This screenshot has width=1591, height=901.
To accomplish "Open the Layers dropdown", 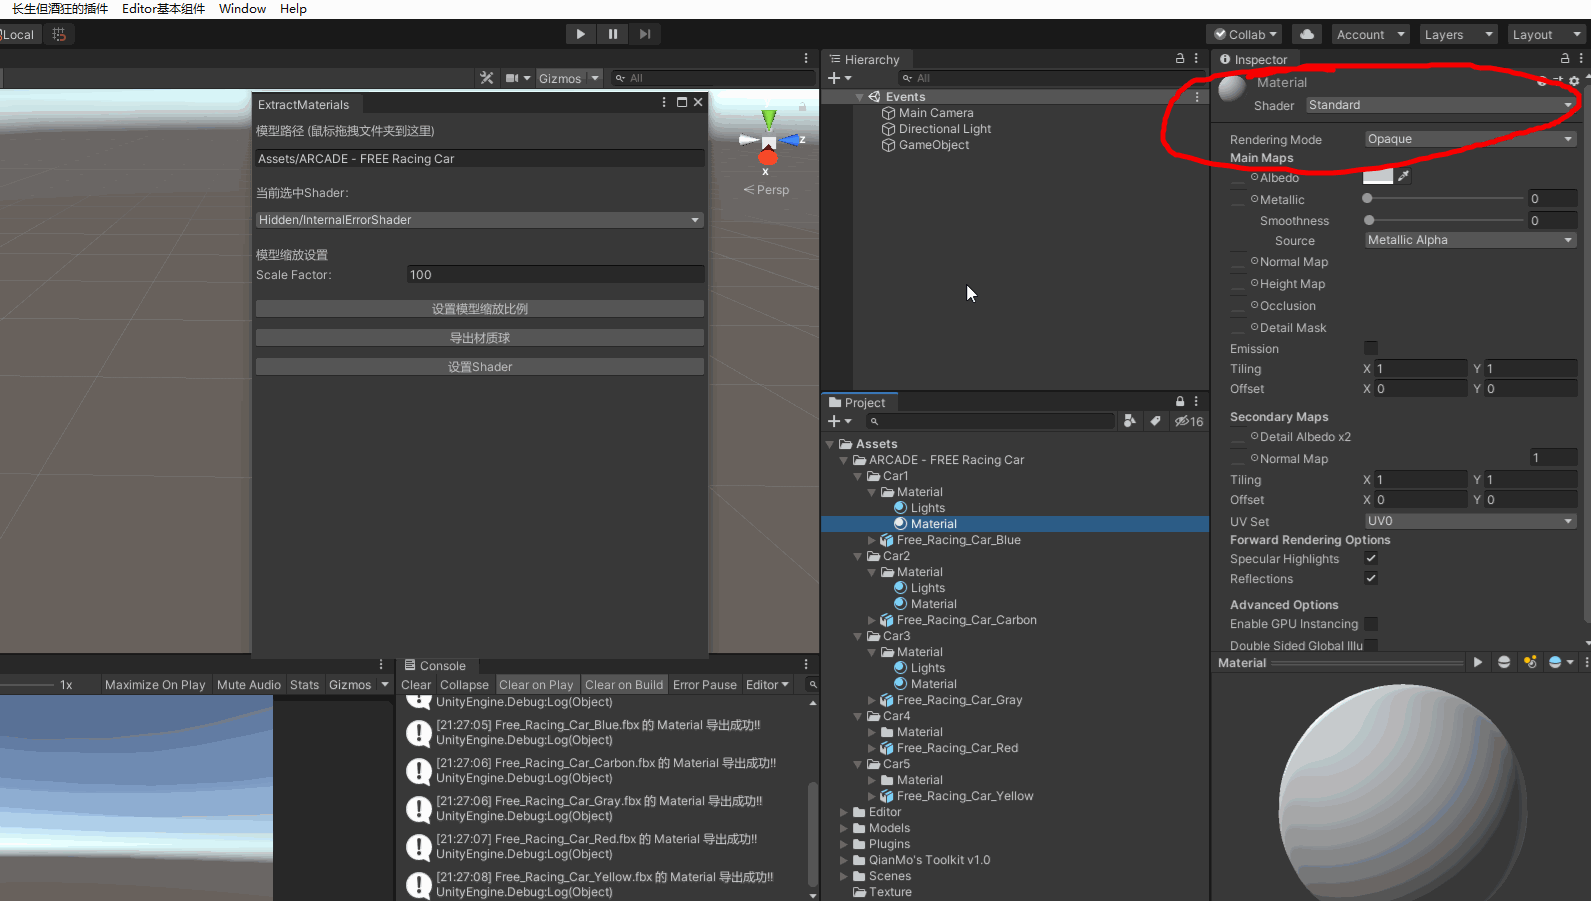I will (x=1458, y=34).
